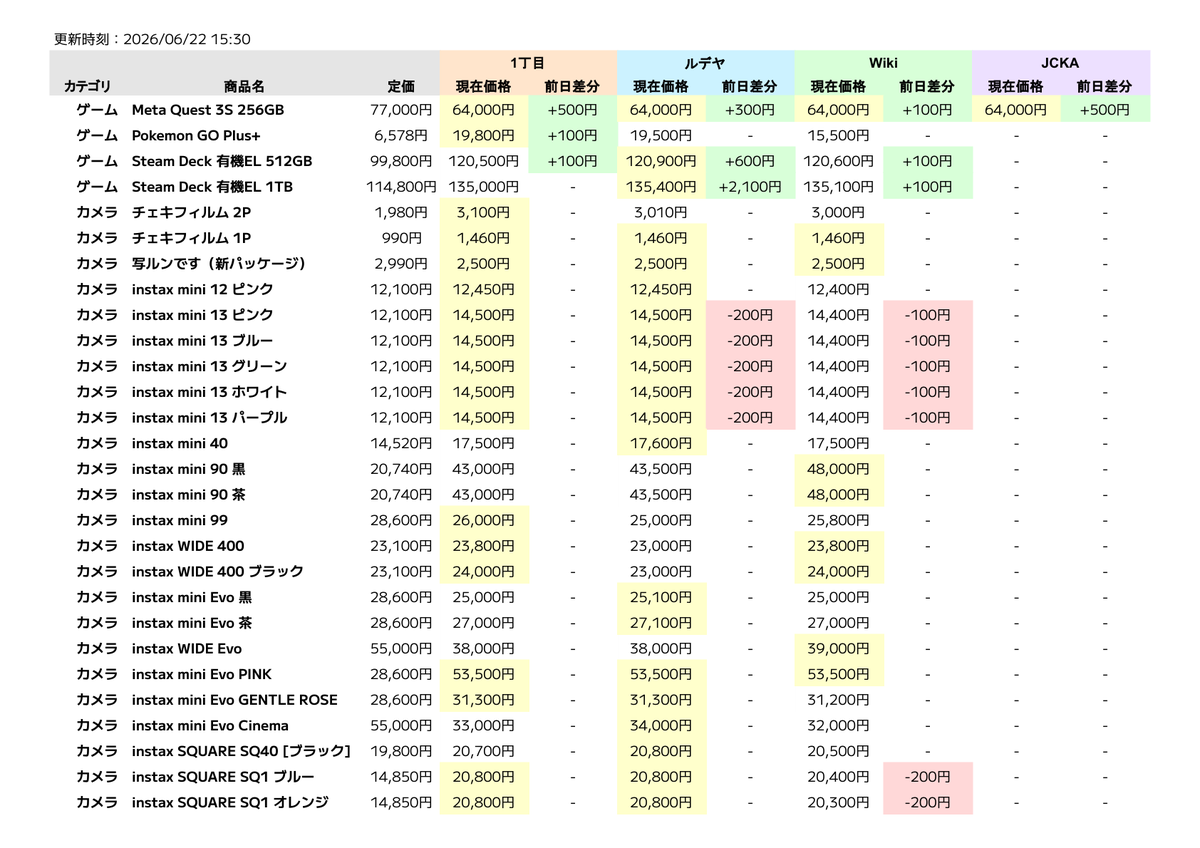
Task: Click the 26,000円 price cell
Action: point(483,520)
